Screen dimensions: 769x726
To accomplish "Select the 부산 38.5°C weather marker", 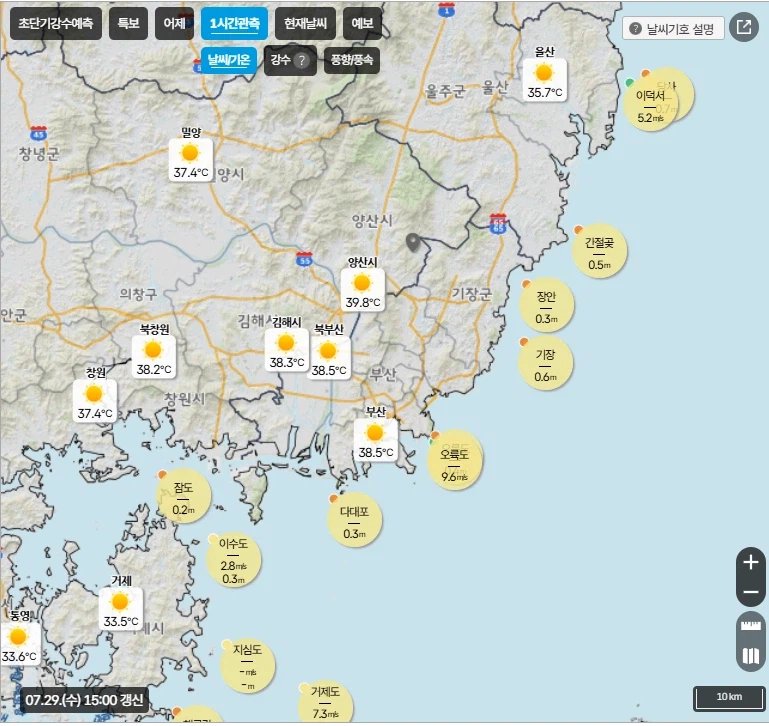I will 376,440.
